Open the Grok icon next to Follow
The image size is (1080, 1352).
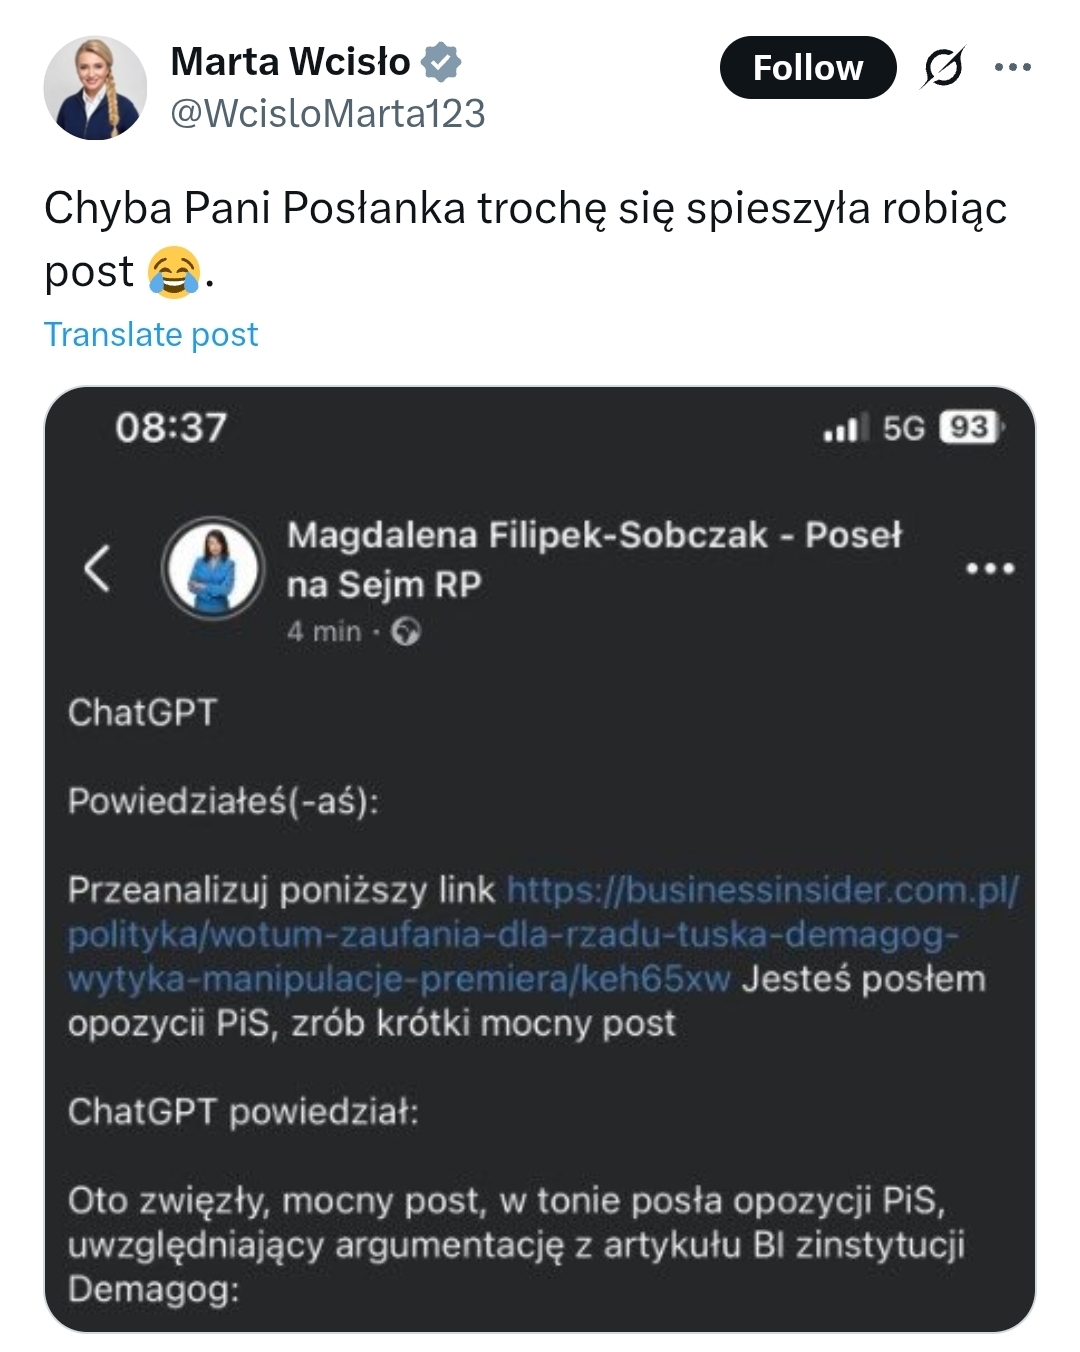(x=943, y=68)
